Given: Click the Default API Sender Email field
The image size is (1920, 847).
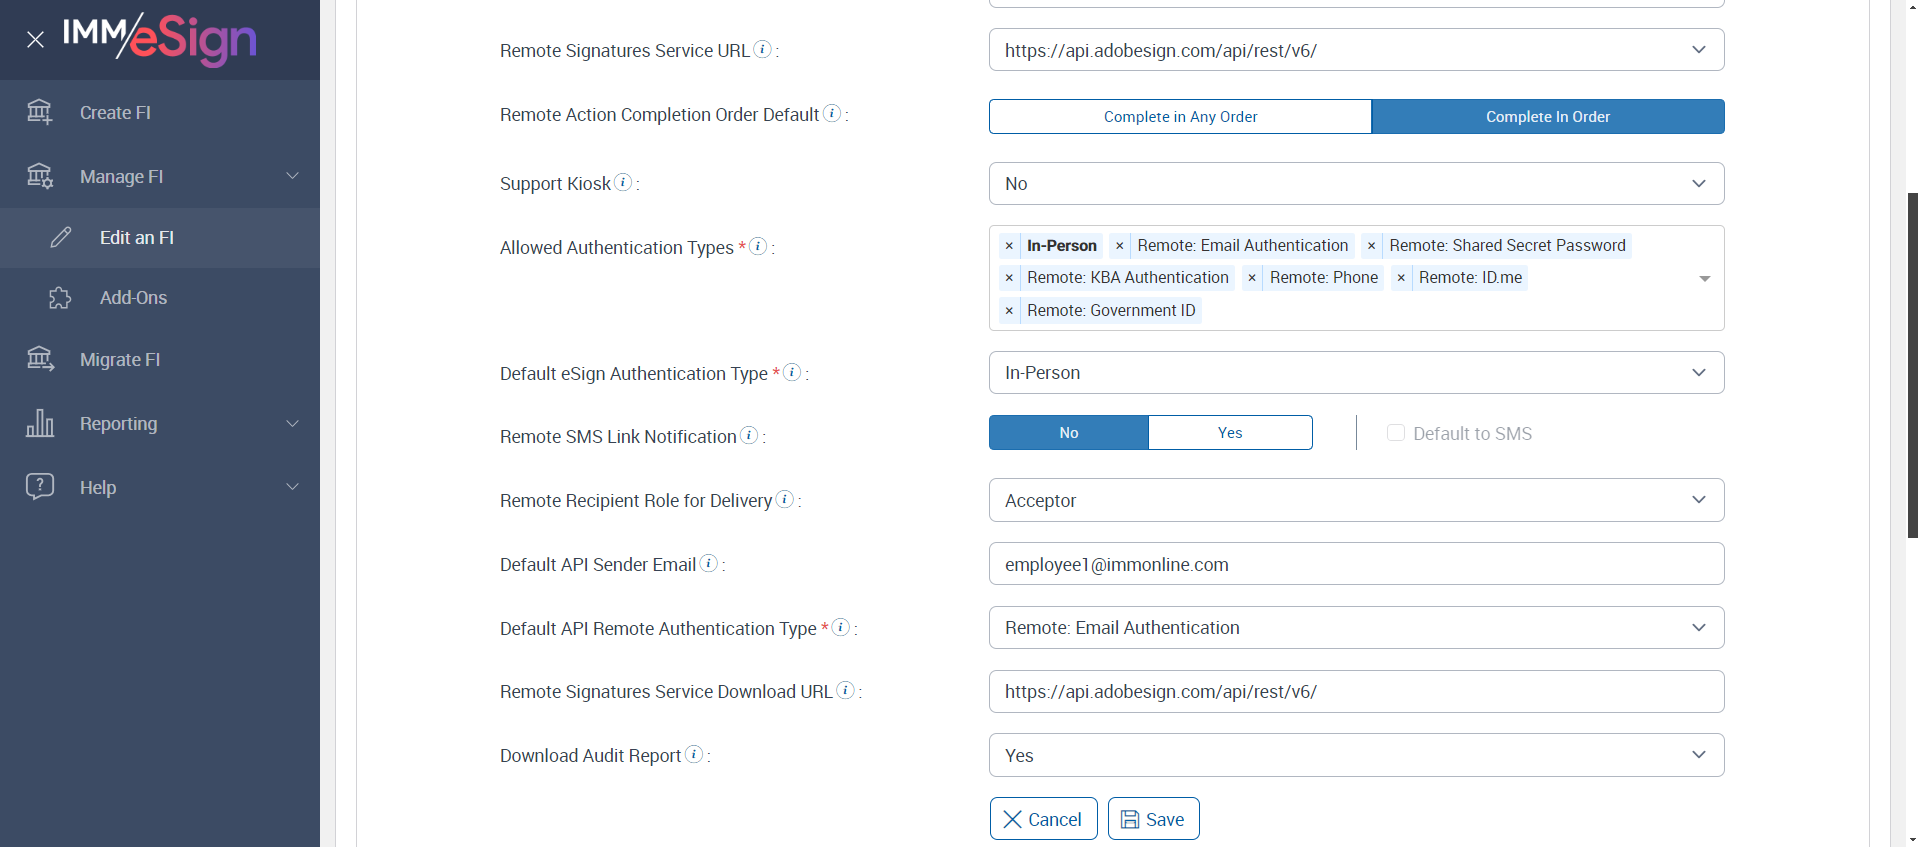Looking at the screenshot, I should point(1356,564).
